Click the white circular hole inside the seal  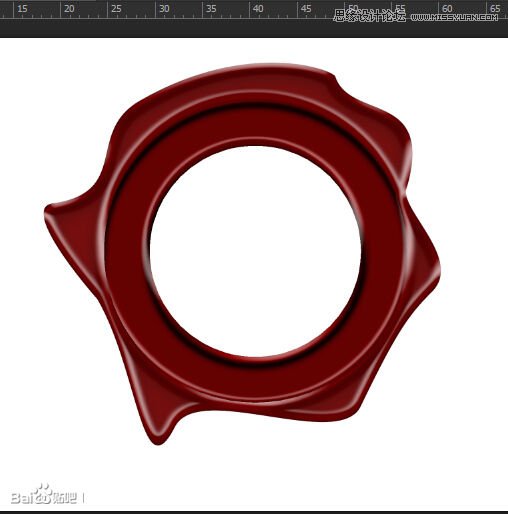[x=255, y=251]
